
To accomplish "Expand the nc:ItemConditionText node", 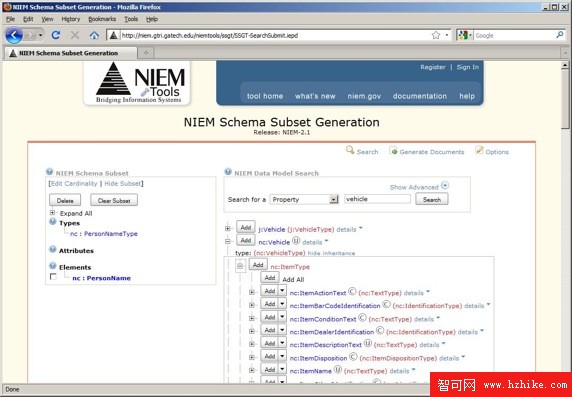I will 251,318.
